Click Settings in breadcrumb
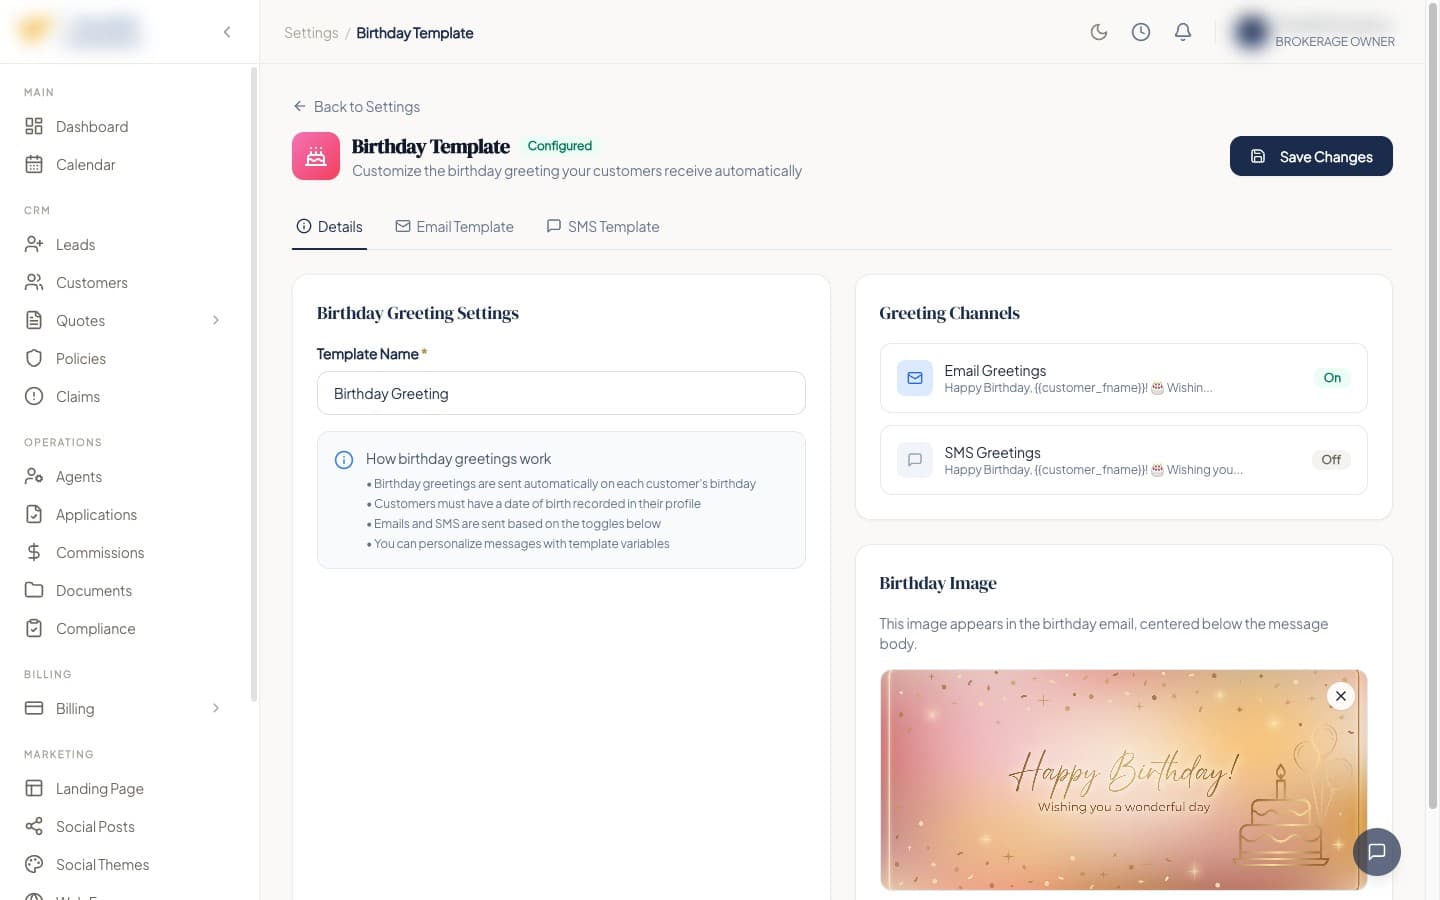The image size is (1440, 900). 311,33
